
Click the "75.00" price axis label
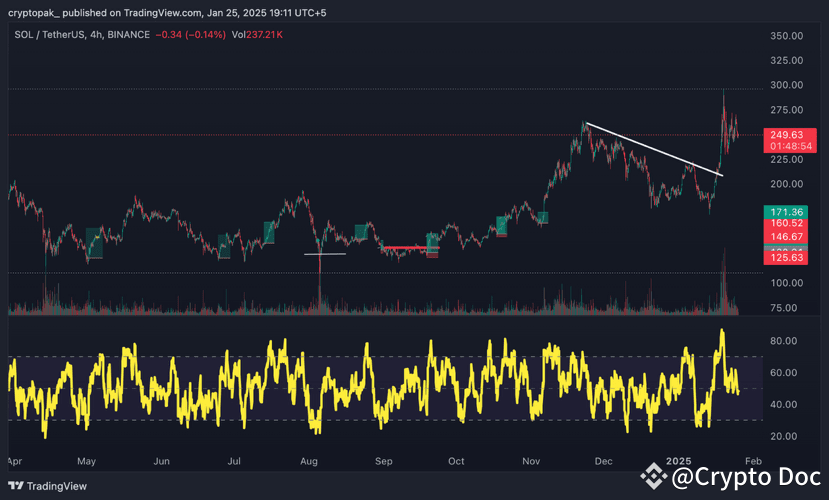(784, 308)
